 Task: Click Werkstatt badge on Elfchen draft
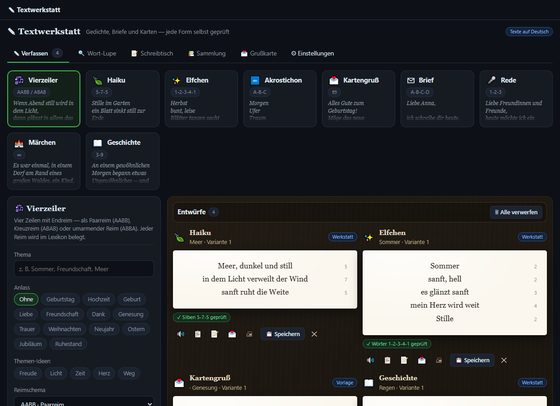coord(532,237)
